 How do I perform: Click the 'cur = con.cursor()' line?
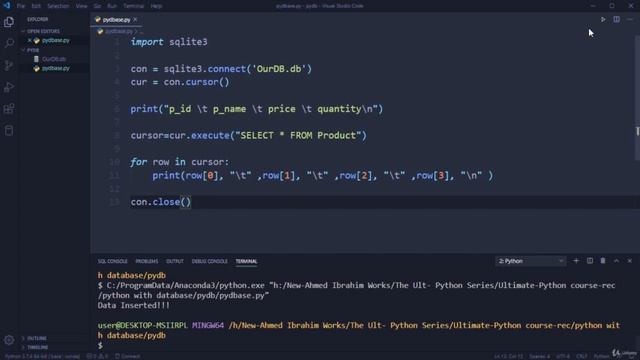click(180, 82)
